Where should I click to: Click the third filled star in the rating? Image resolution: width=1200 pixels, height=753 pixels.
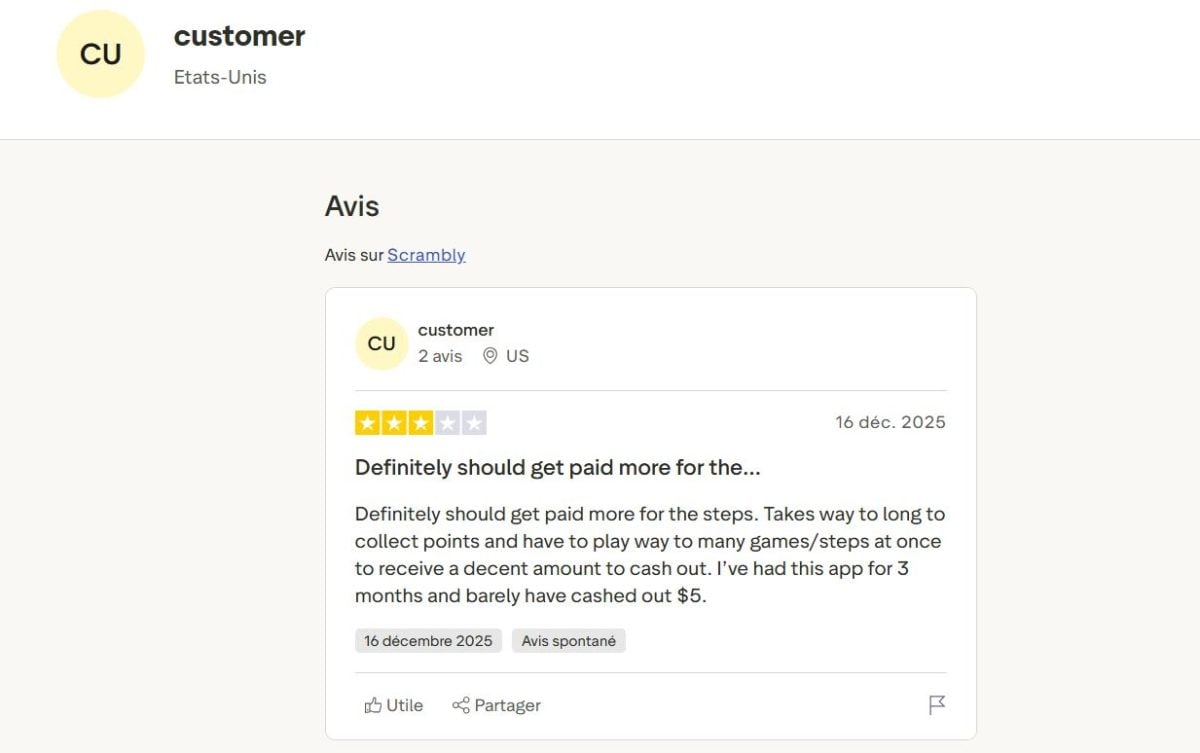420,422
